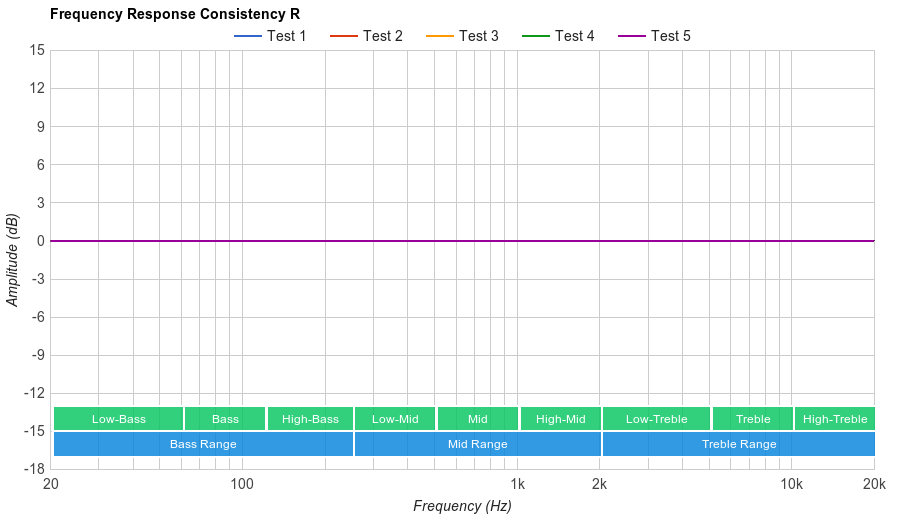900x520 pixels.
Task: Click the High-Bass band block
Action: tap(310, 419)
